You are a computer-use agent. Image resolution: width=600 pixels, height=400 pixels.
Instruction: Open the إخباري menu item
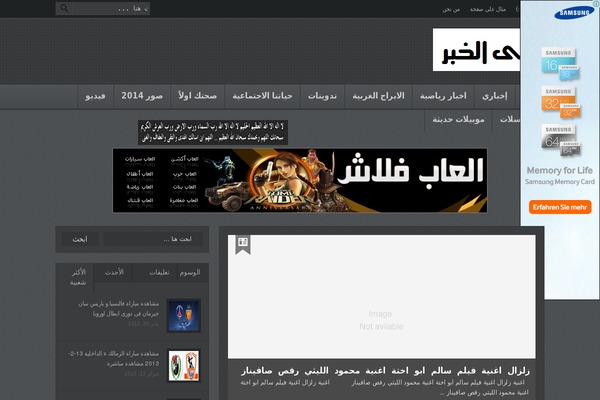495,96
